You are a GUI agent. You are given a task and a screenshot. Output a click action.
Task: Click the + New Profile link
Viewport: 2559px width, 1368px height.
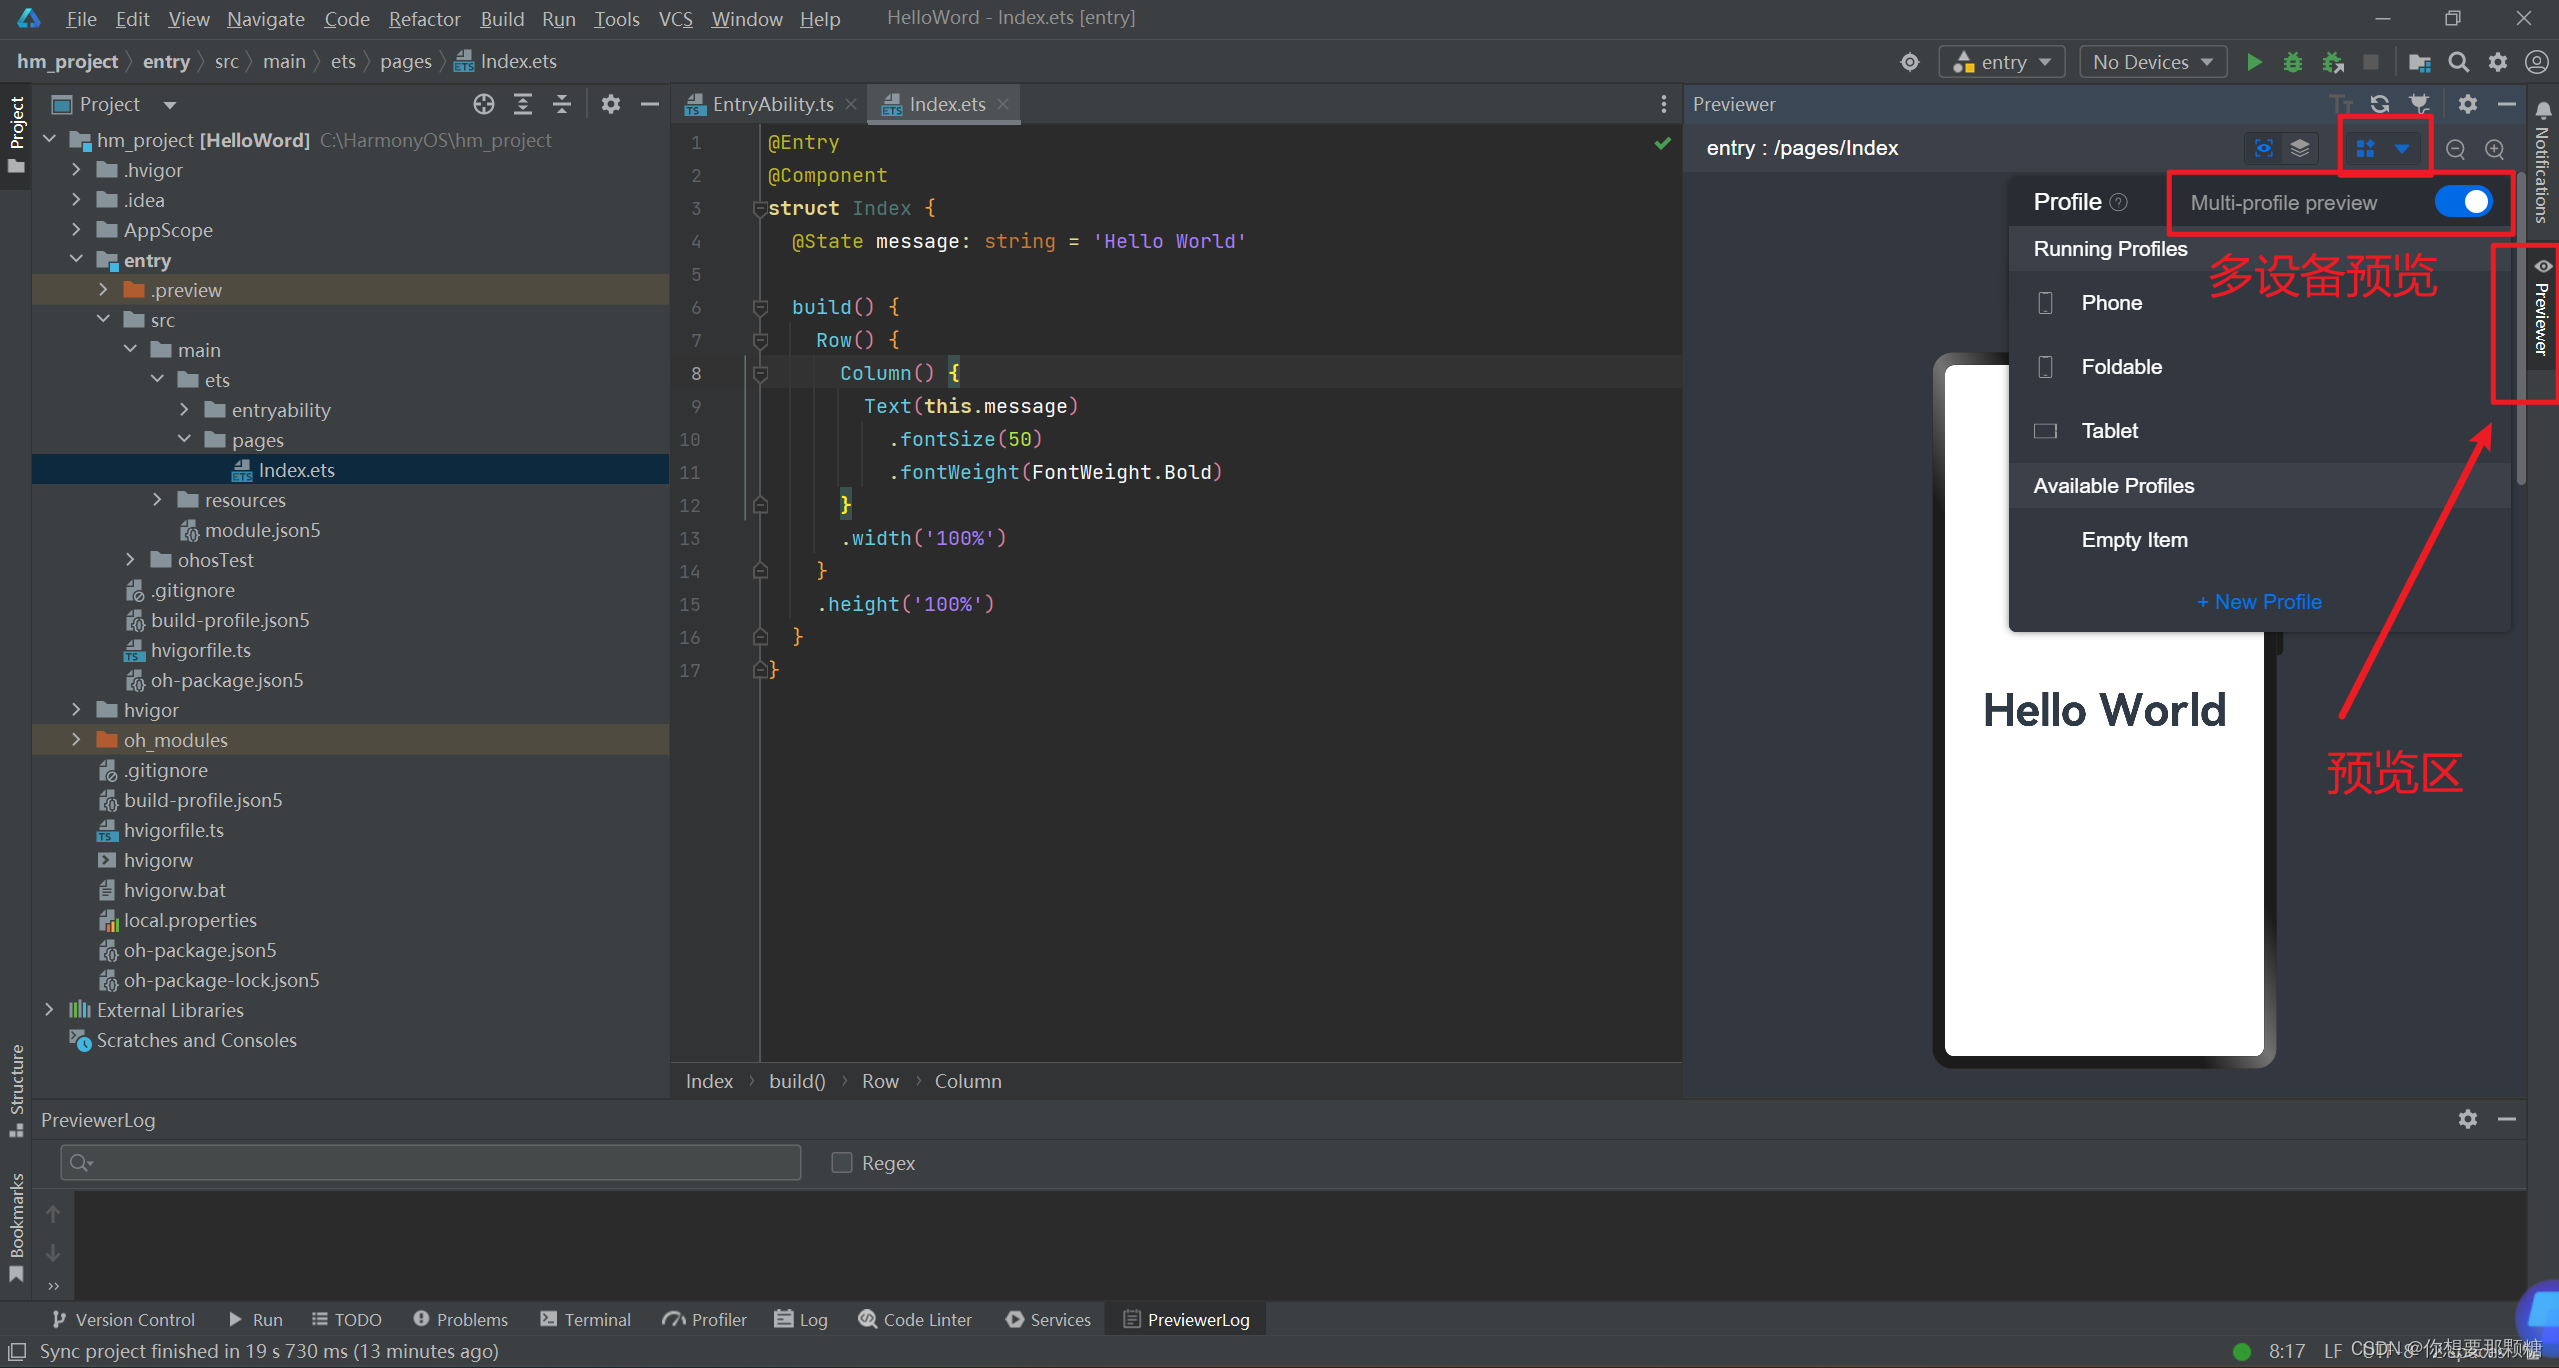click(x=2259, y=602)
